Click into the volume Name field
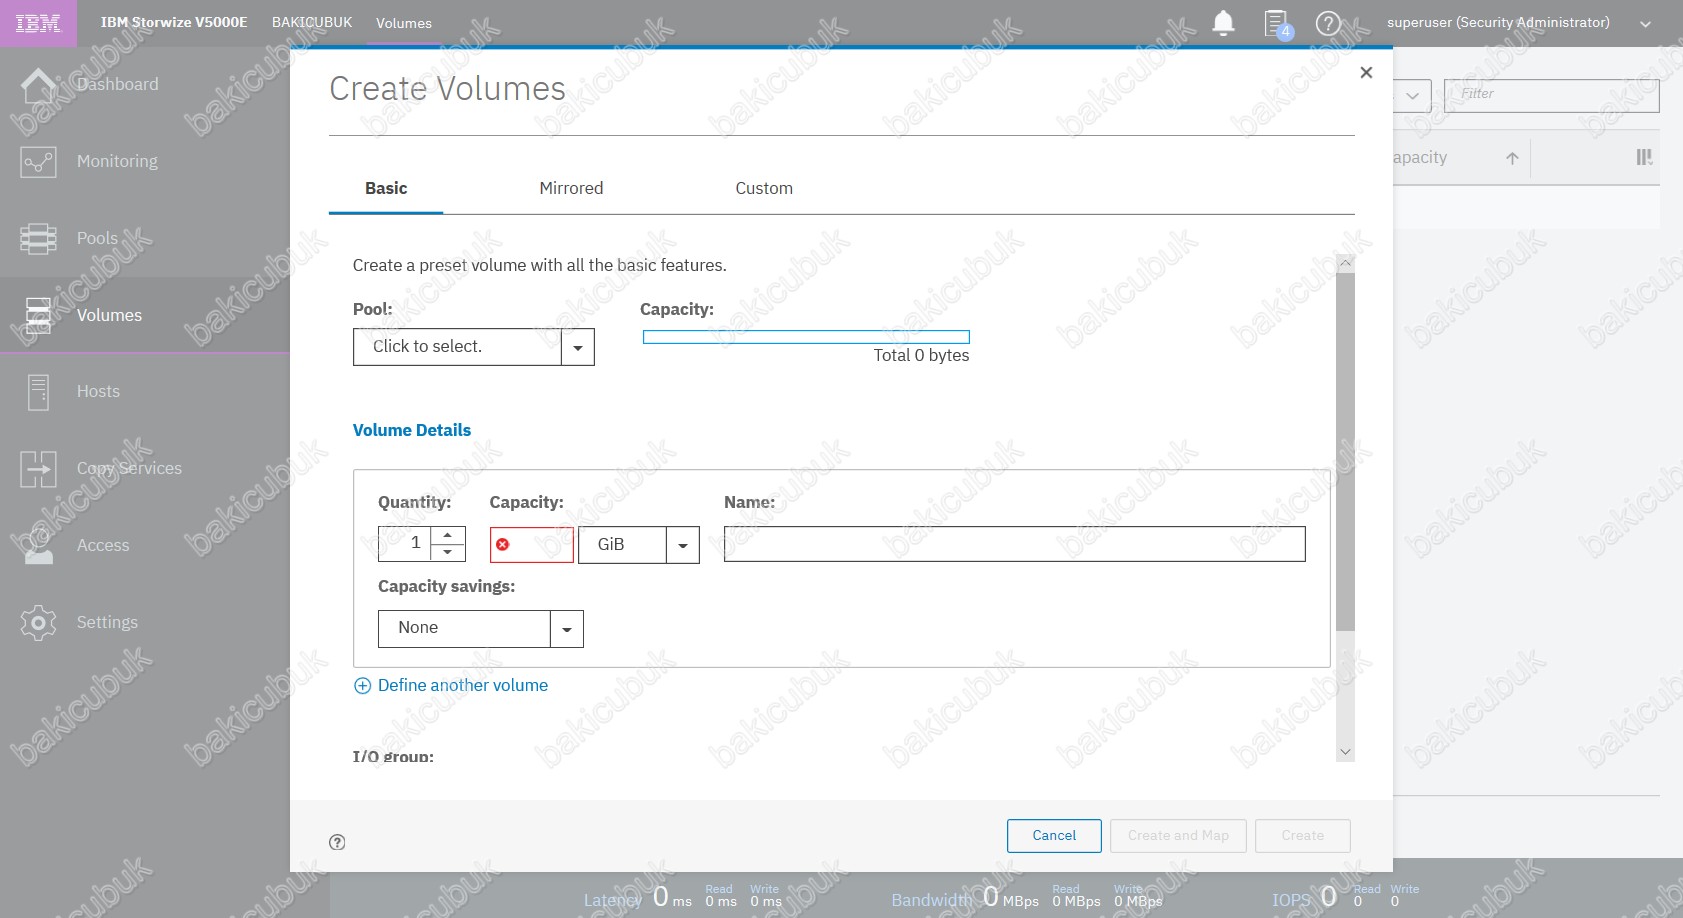 [1014, 544]
